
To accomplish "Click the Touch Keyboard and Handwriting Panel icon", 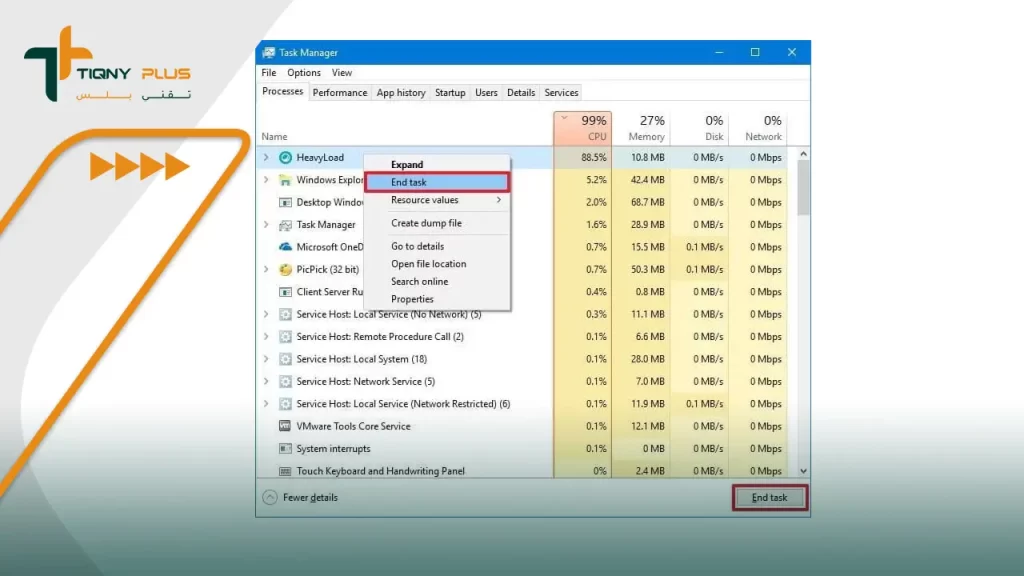I will 285,471.
